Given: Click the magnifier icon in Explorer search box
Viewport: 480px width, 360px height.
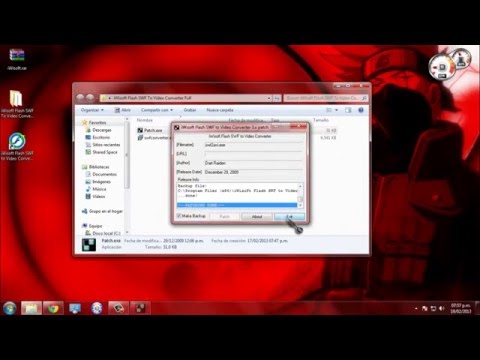Looking at the screenshot, I should pos(364,98).
